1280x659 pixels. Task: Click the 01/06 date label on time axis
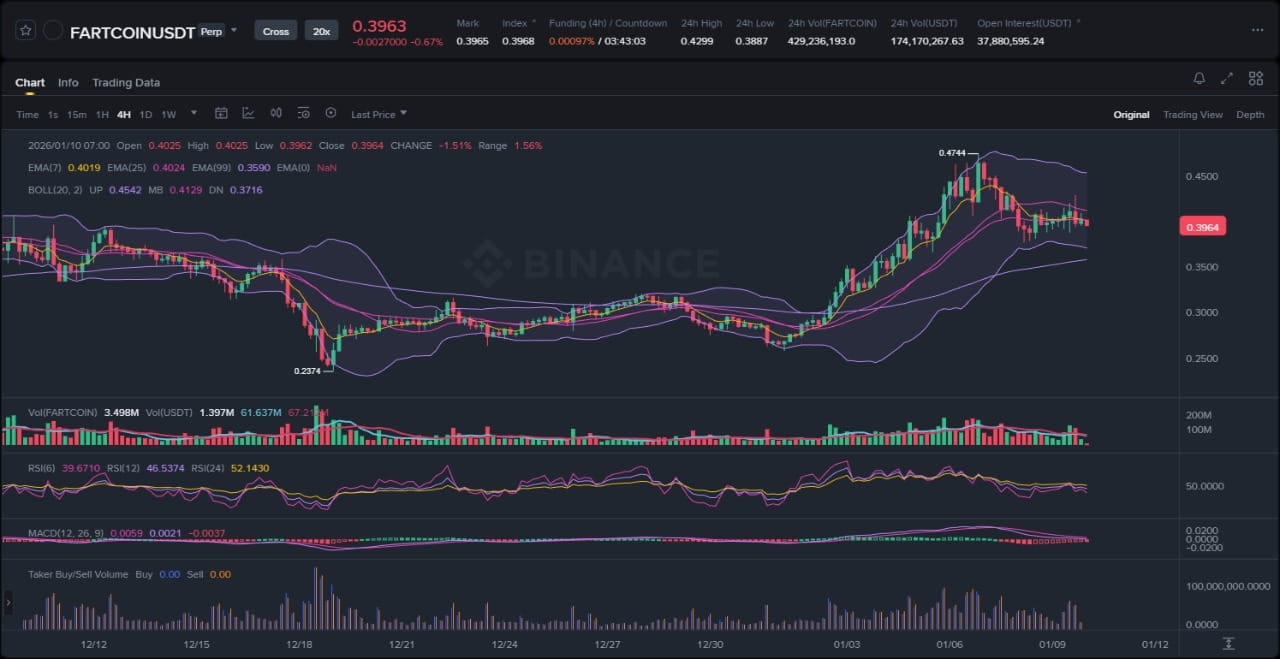[950, 645]
